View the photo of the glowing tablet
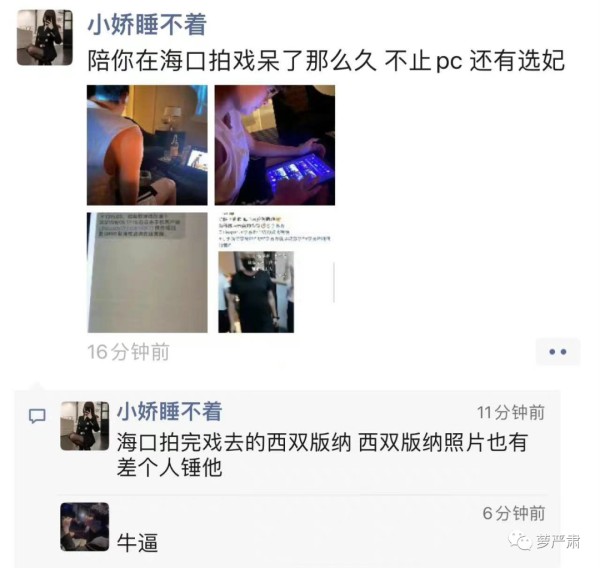Image resolution: width=600 pixels, height=568 pixels. 275,145
